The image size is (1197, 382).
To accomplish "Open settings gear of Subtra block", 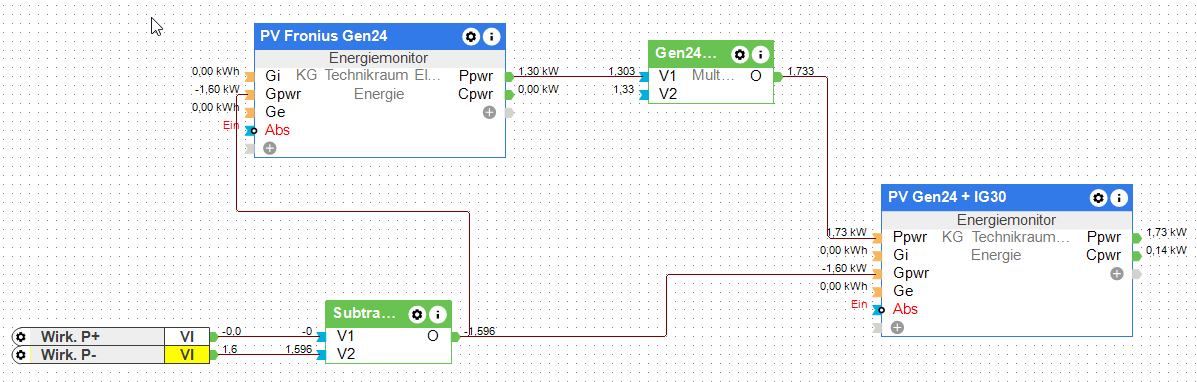I will coord(417,314).
